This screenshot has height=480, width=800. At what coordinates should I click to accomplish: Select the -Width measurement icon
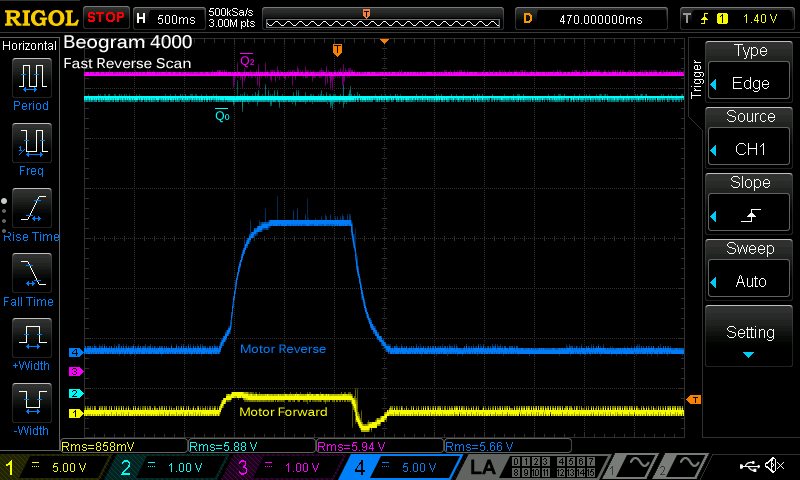[31, 402]
